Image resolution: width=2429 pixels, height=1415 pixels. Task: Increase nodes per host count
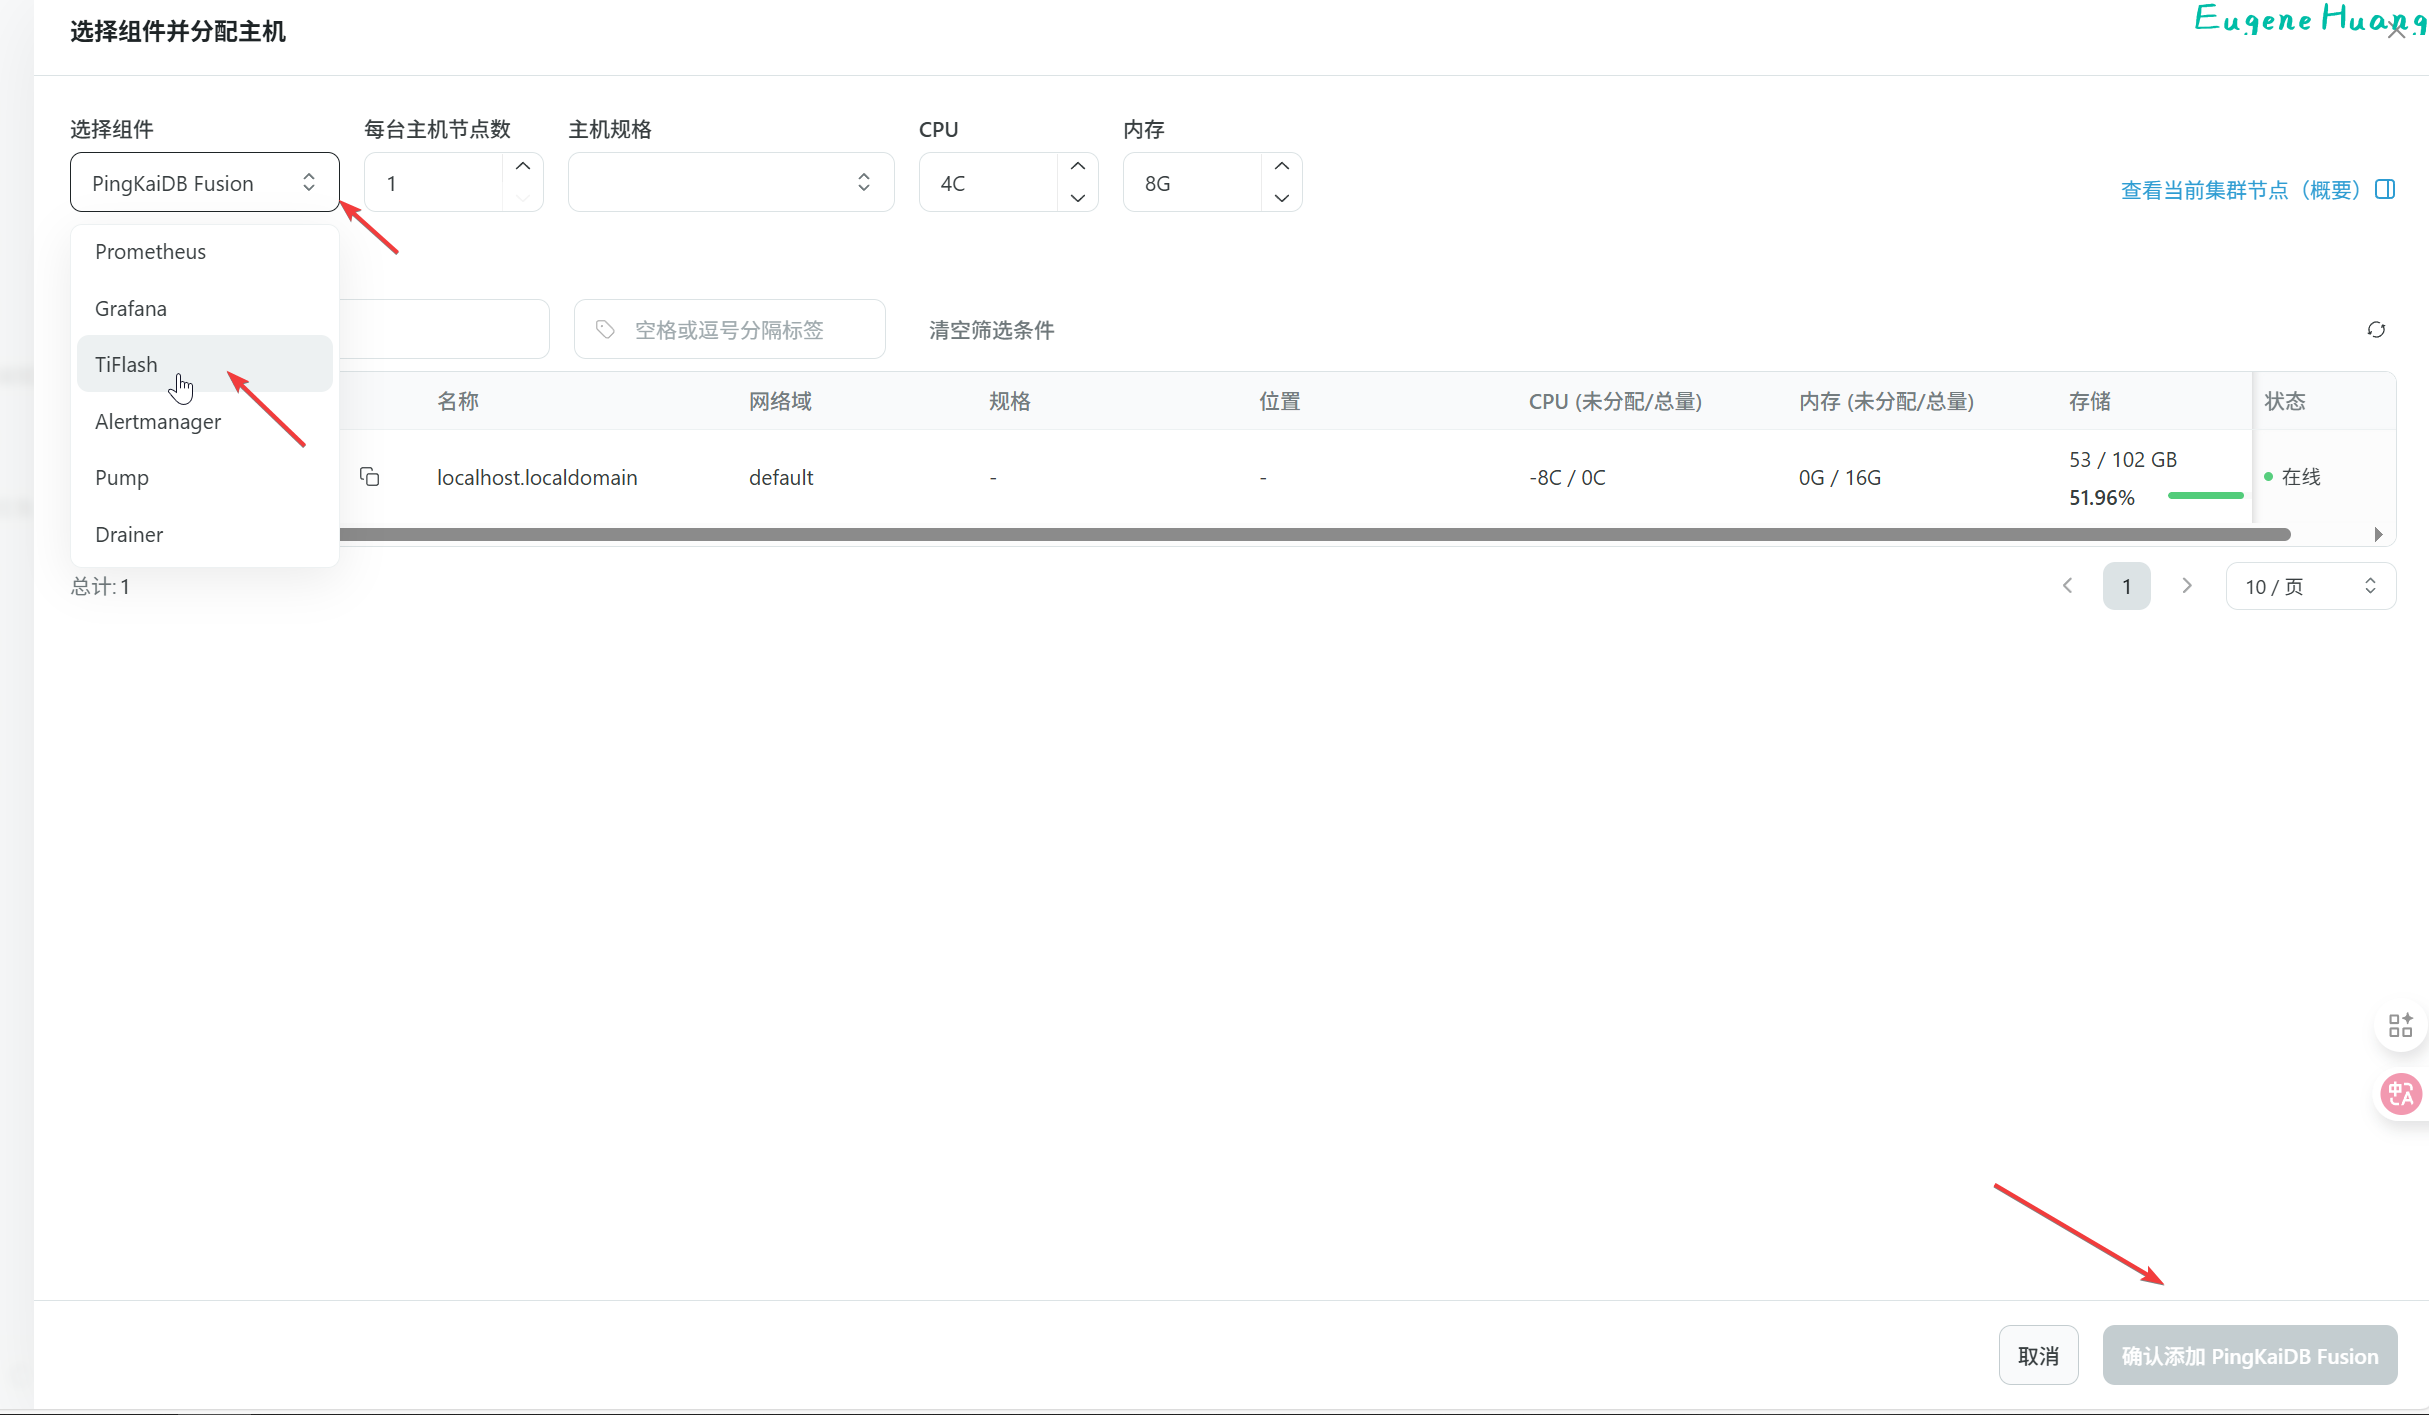(x=523, y=167)
